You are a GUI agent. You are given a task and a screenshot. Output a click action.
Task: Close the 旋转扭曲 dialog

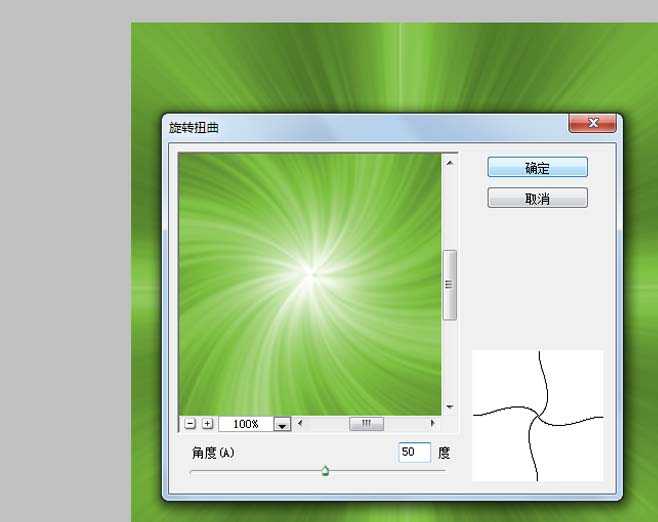tap(593, 123)
